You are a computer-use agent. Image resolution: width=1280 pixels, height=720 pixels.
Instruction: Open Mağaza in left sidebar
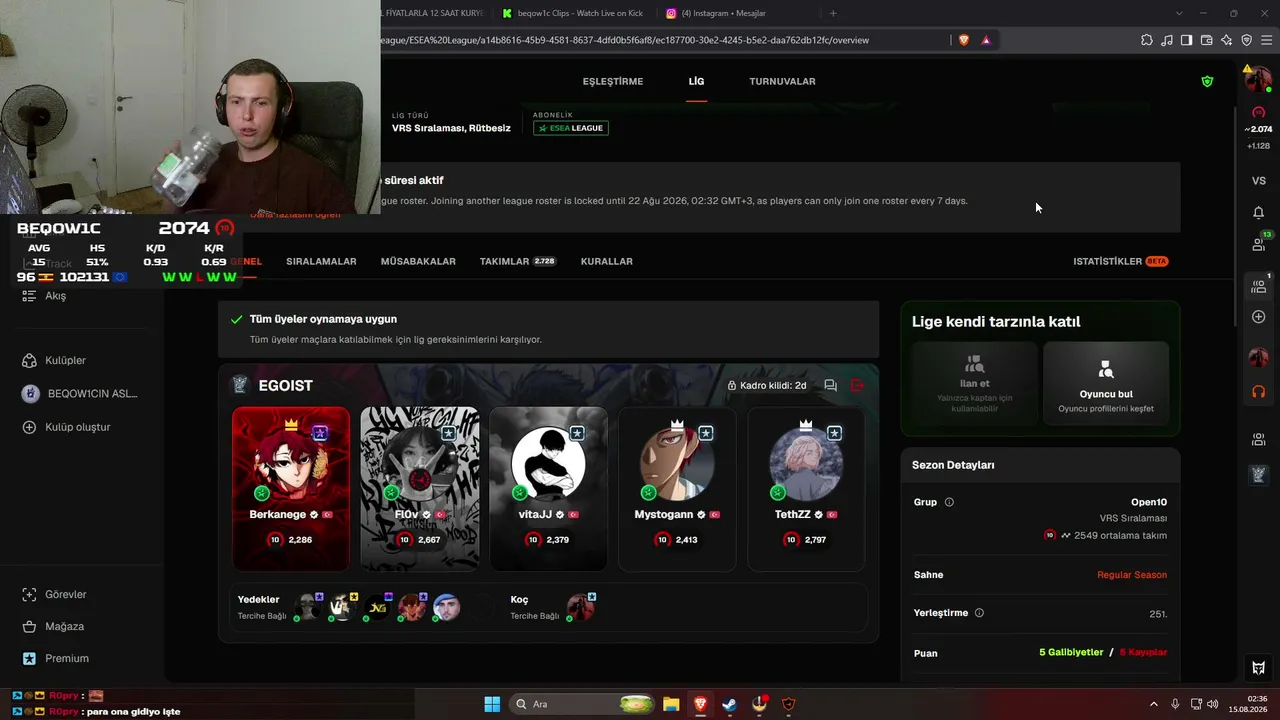point(53,626)
